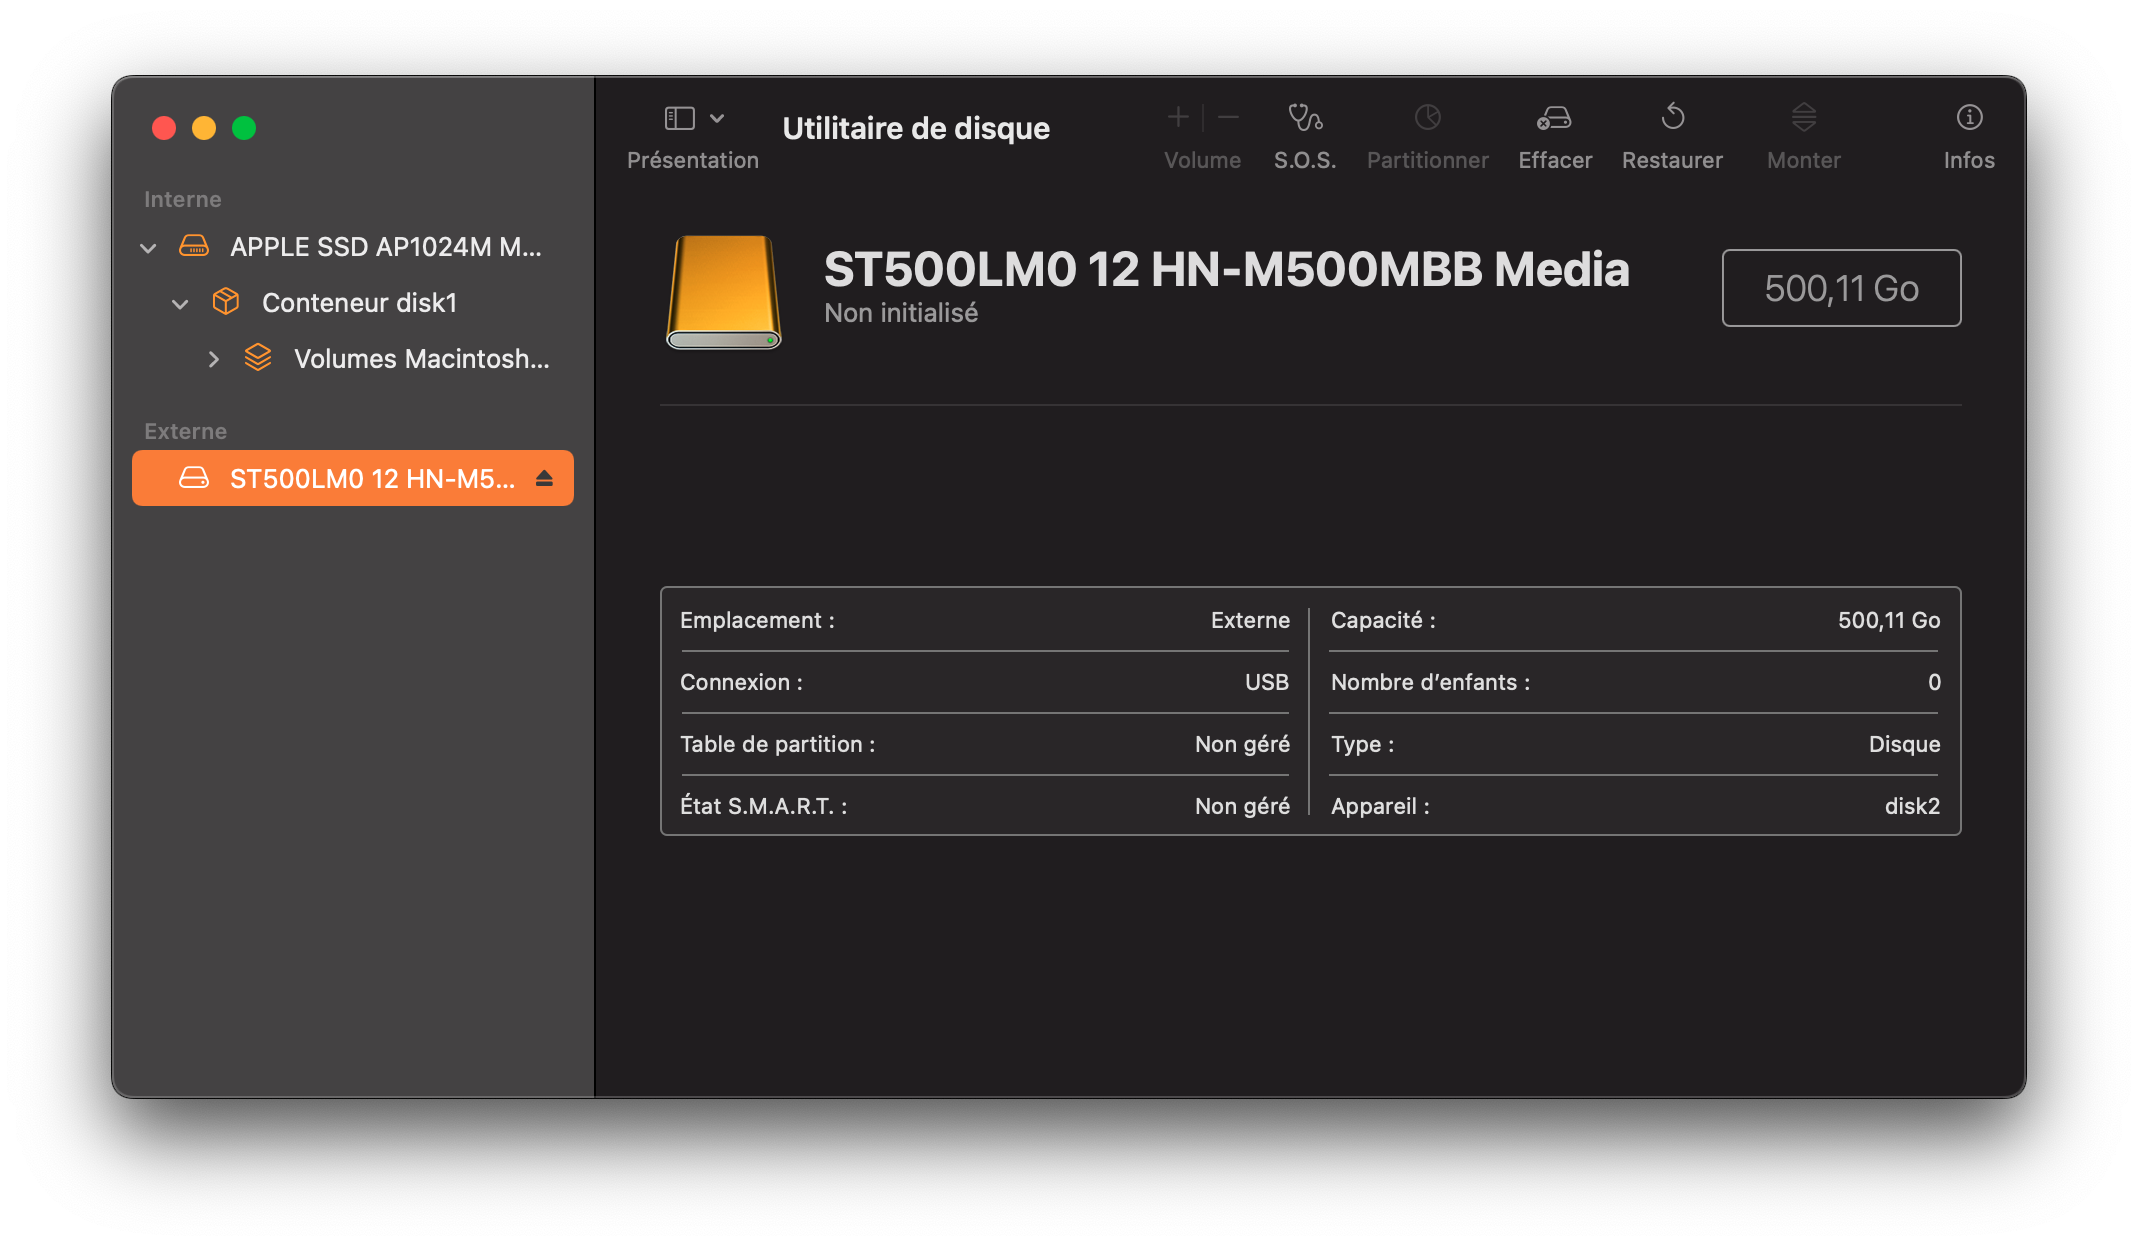
Task: Click the add volume plus icon
Action: [x=1178, y=118]
